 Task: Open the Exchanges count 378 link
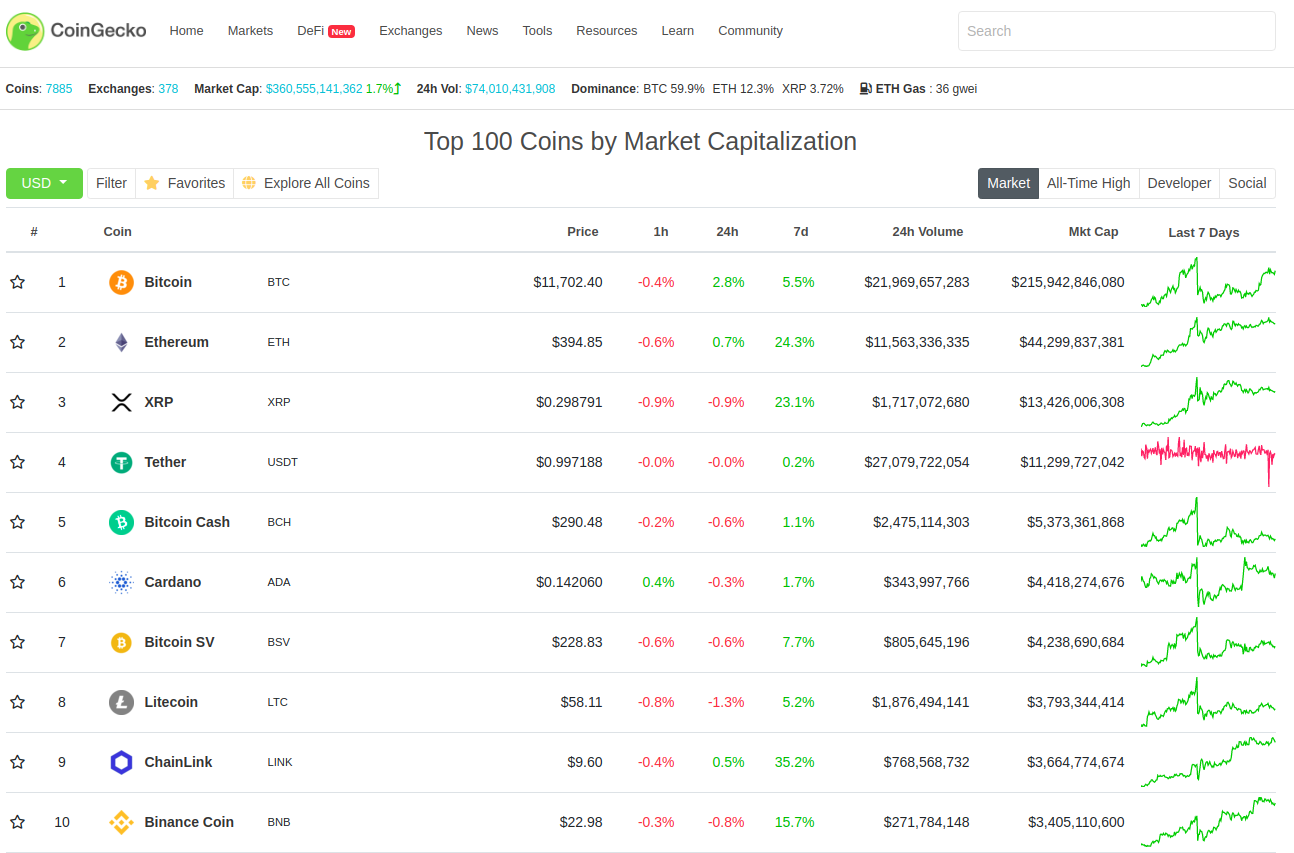pyautogui.click(x=168, y=89)
